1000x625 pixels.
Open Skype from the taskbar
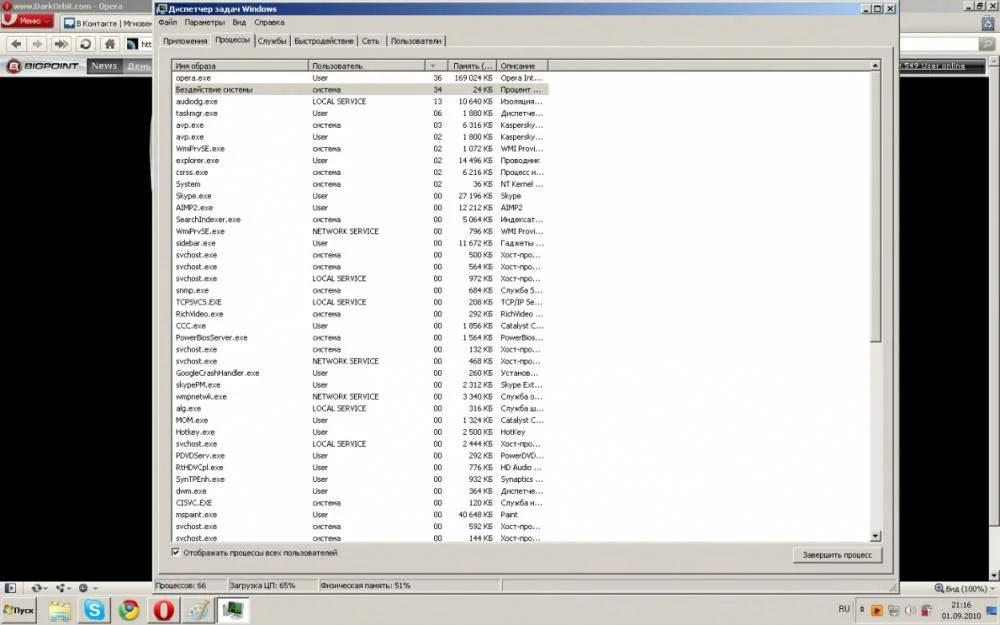[x=95, y=608]
